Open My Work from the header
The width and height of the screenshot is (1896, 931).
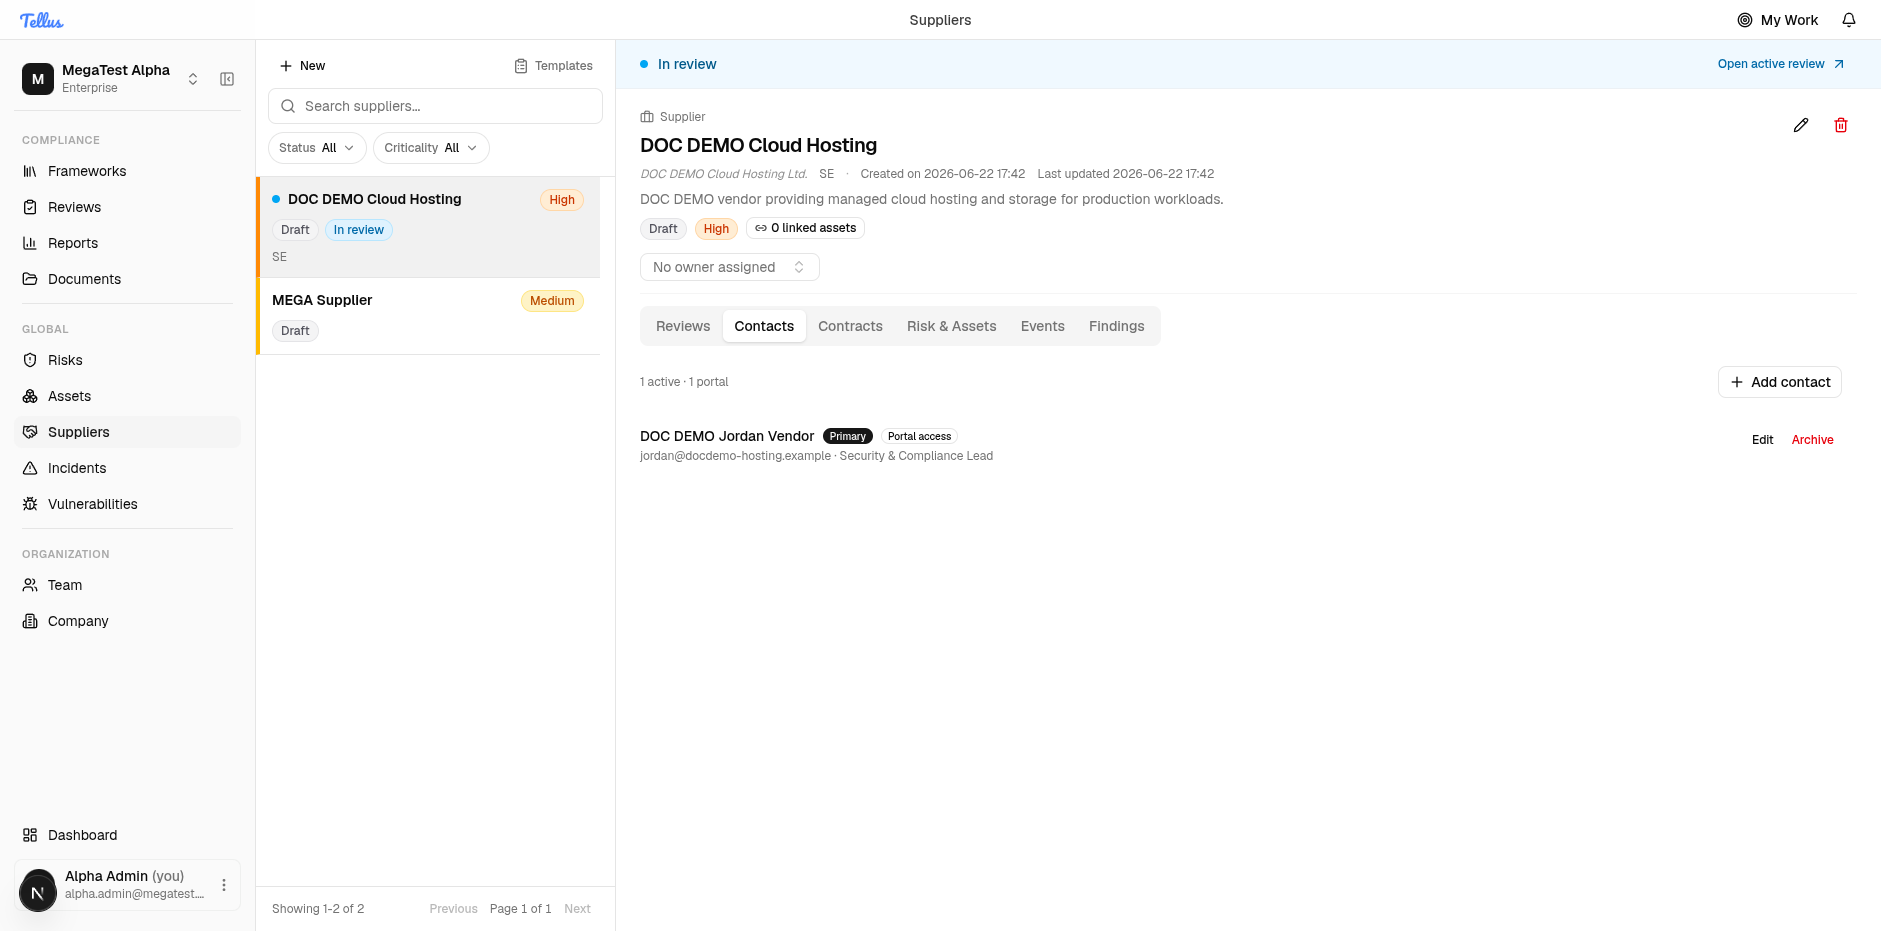click(x=1778, y=20)
